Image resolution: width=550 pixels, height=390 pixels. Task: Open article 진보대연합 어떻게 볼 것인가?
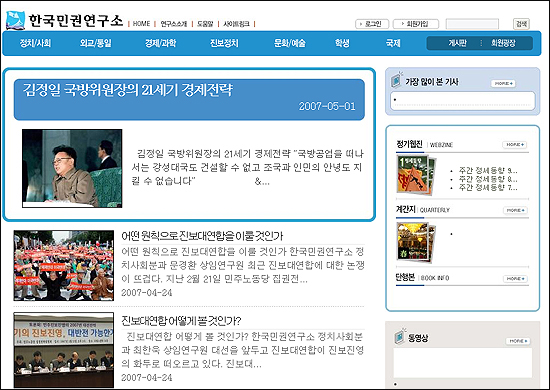pyautogui.click(x=181, y=321)
